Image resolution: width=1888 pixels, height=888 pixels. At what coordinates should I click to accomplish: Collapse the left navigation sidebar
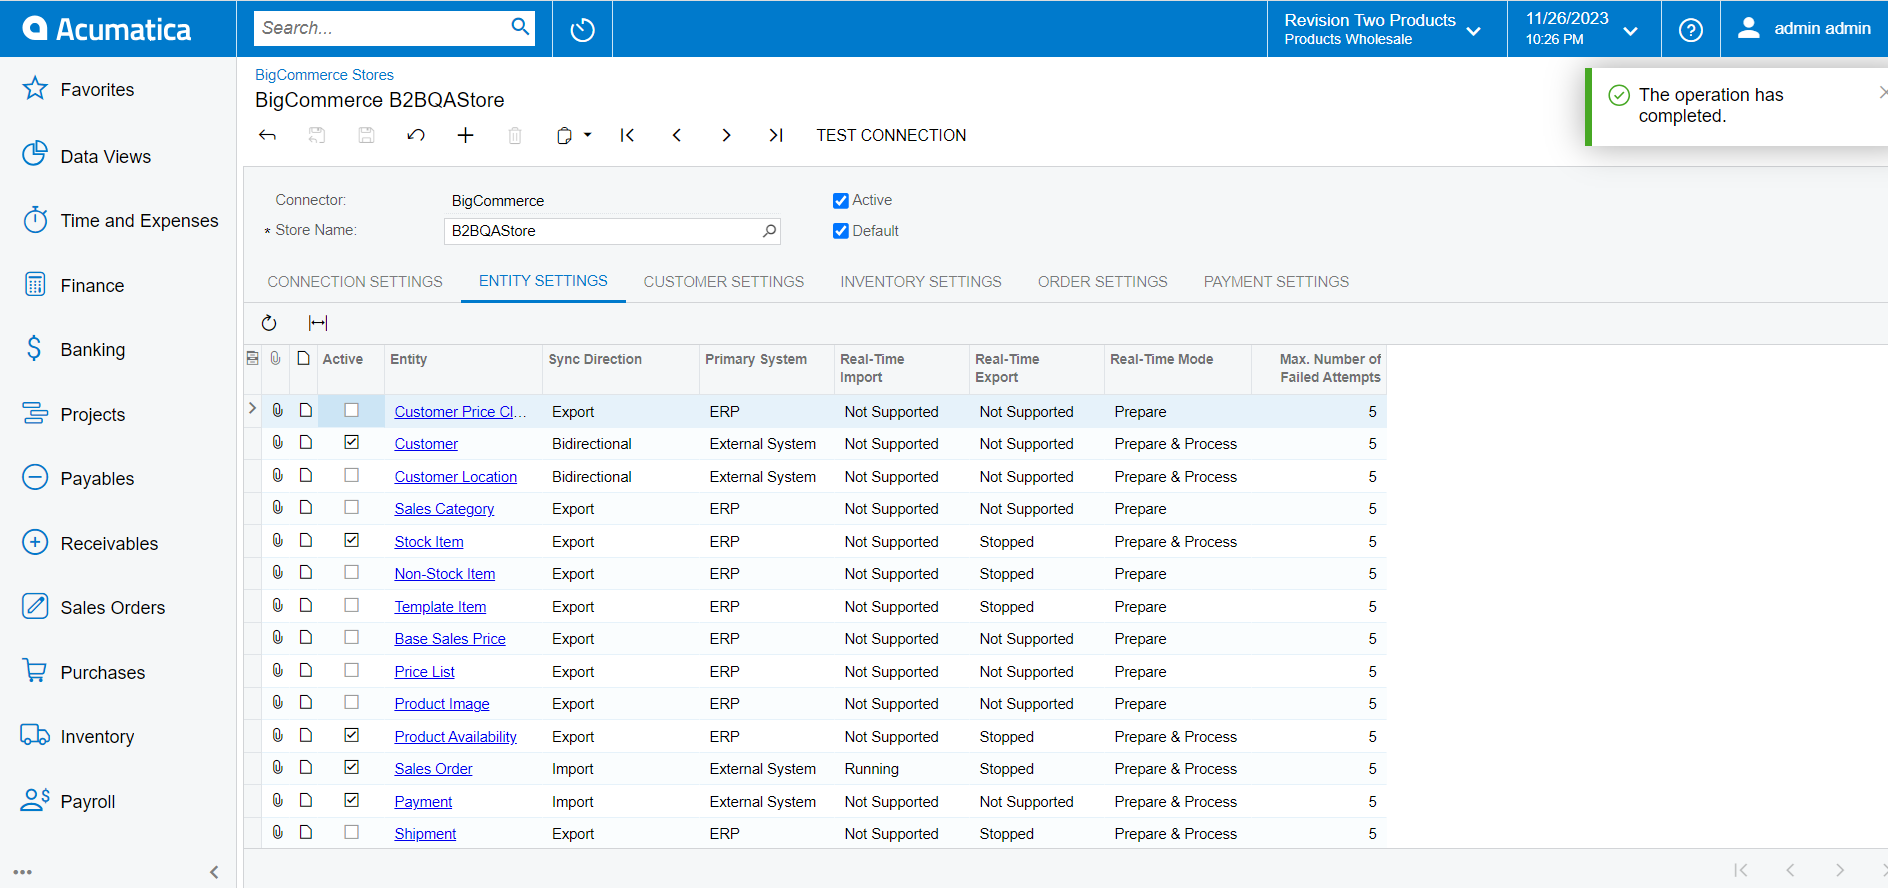214,872
